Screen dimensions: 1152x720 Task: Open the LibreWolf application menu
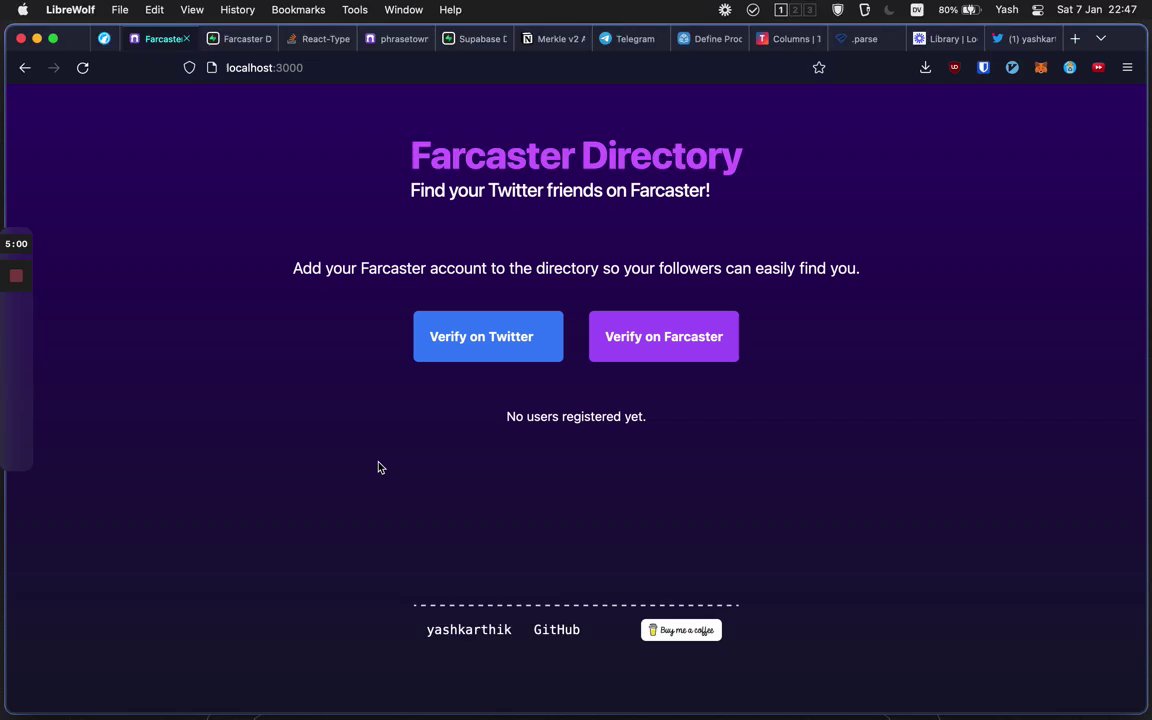click(x=71, y=10)
